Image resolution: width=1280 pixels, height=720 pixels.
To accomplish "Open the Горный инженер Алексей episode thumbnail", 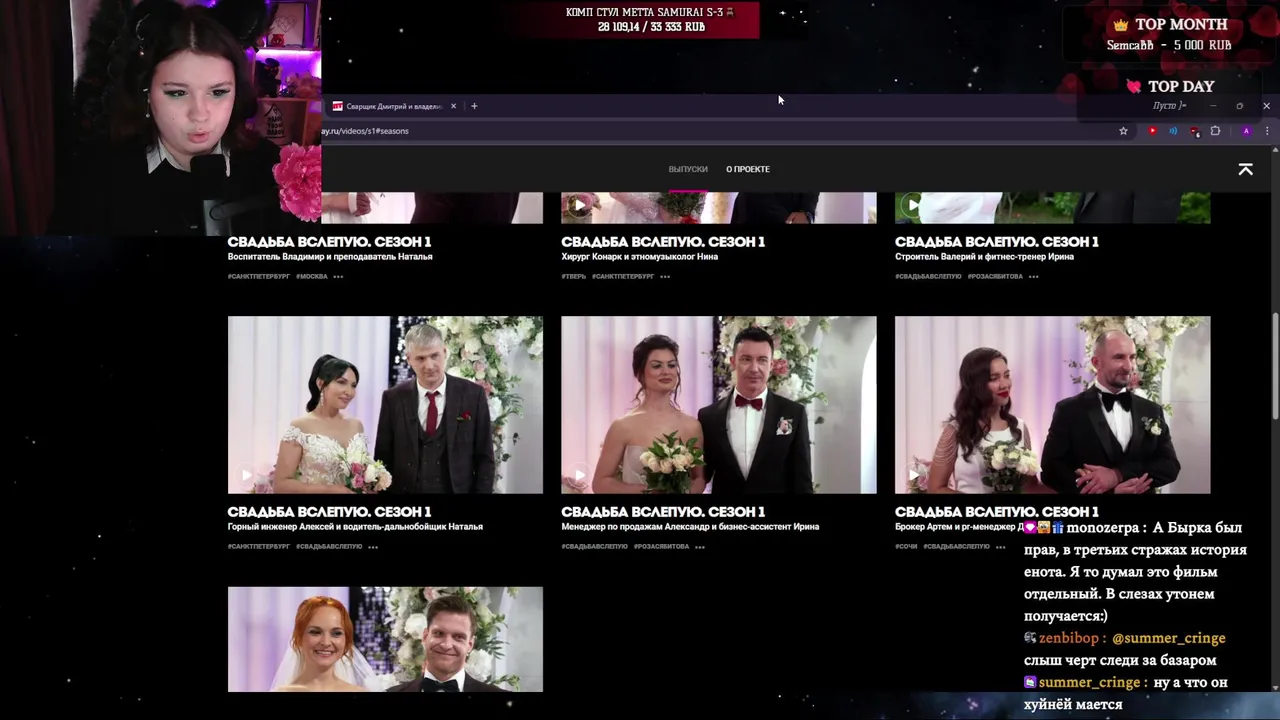I will [x=385, y=405].
